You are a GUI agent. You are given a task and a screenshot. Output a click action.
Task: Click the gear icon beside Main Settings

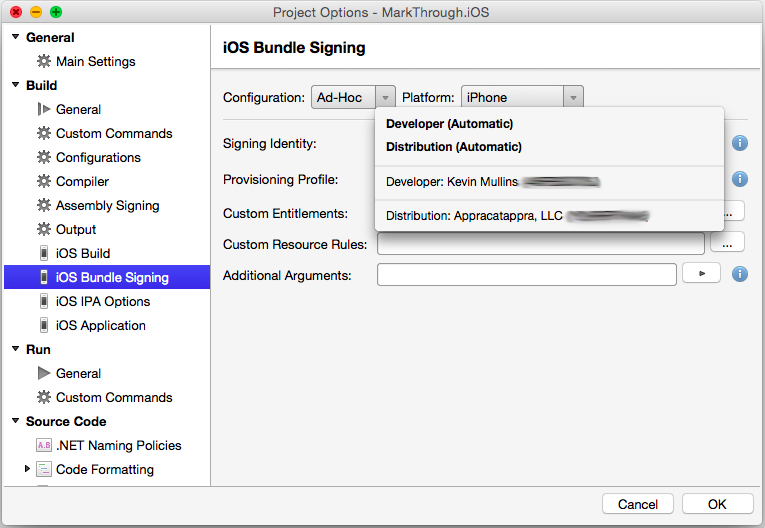point(43,62)
